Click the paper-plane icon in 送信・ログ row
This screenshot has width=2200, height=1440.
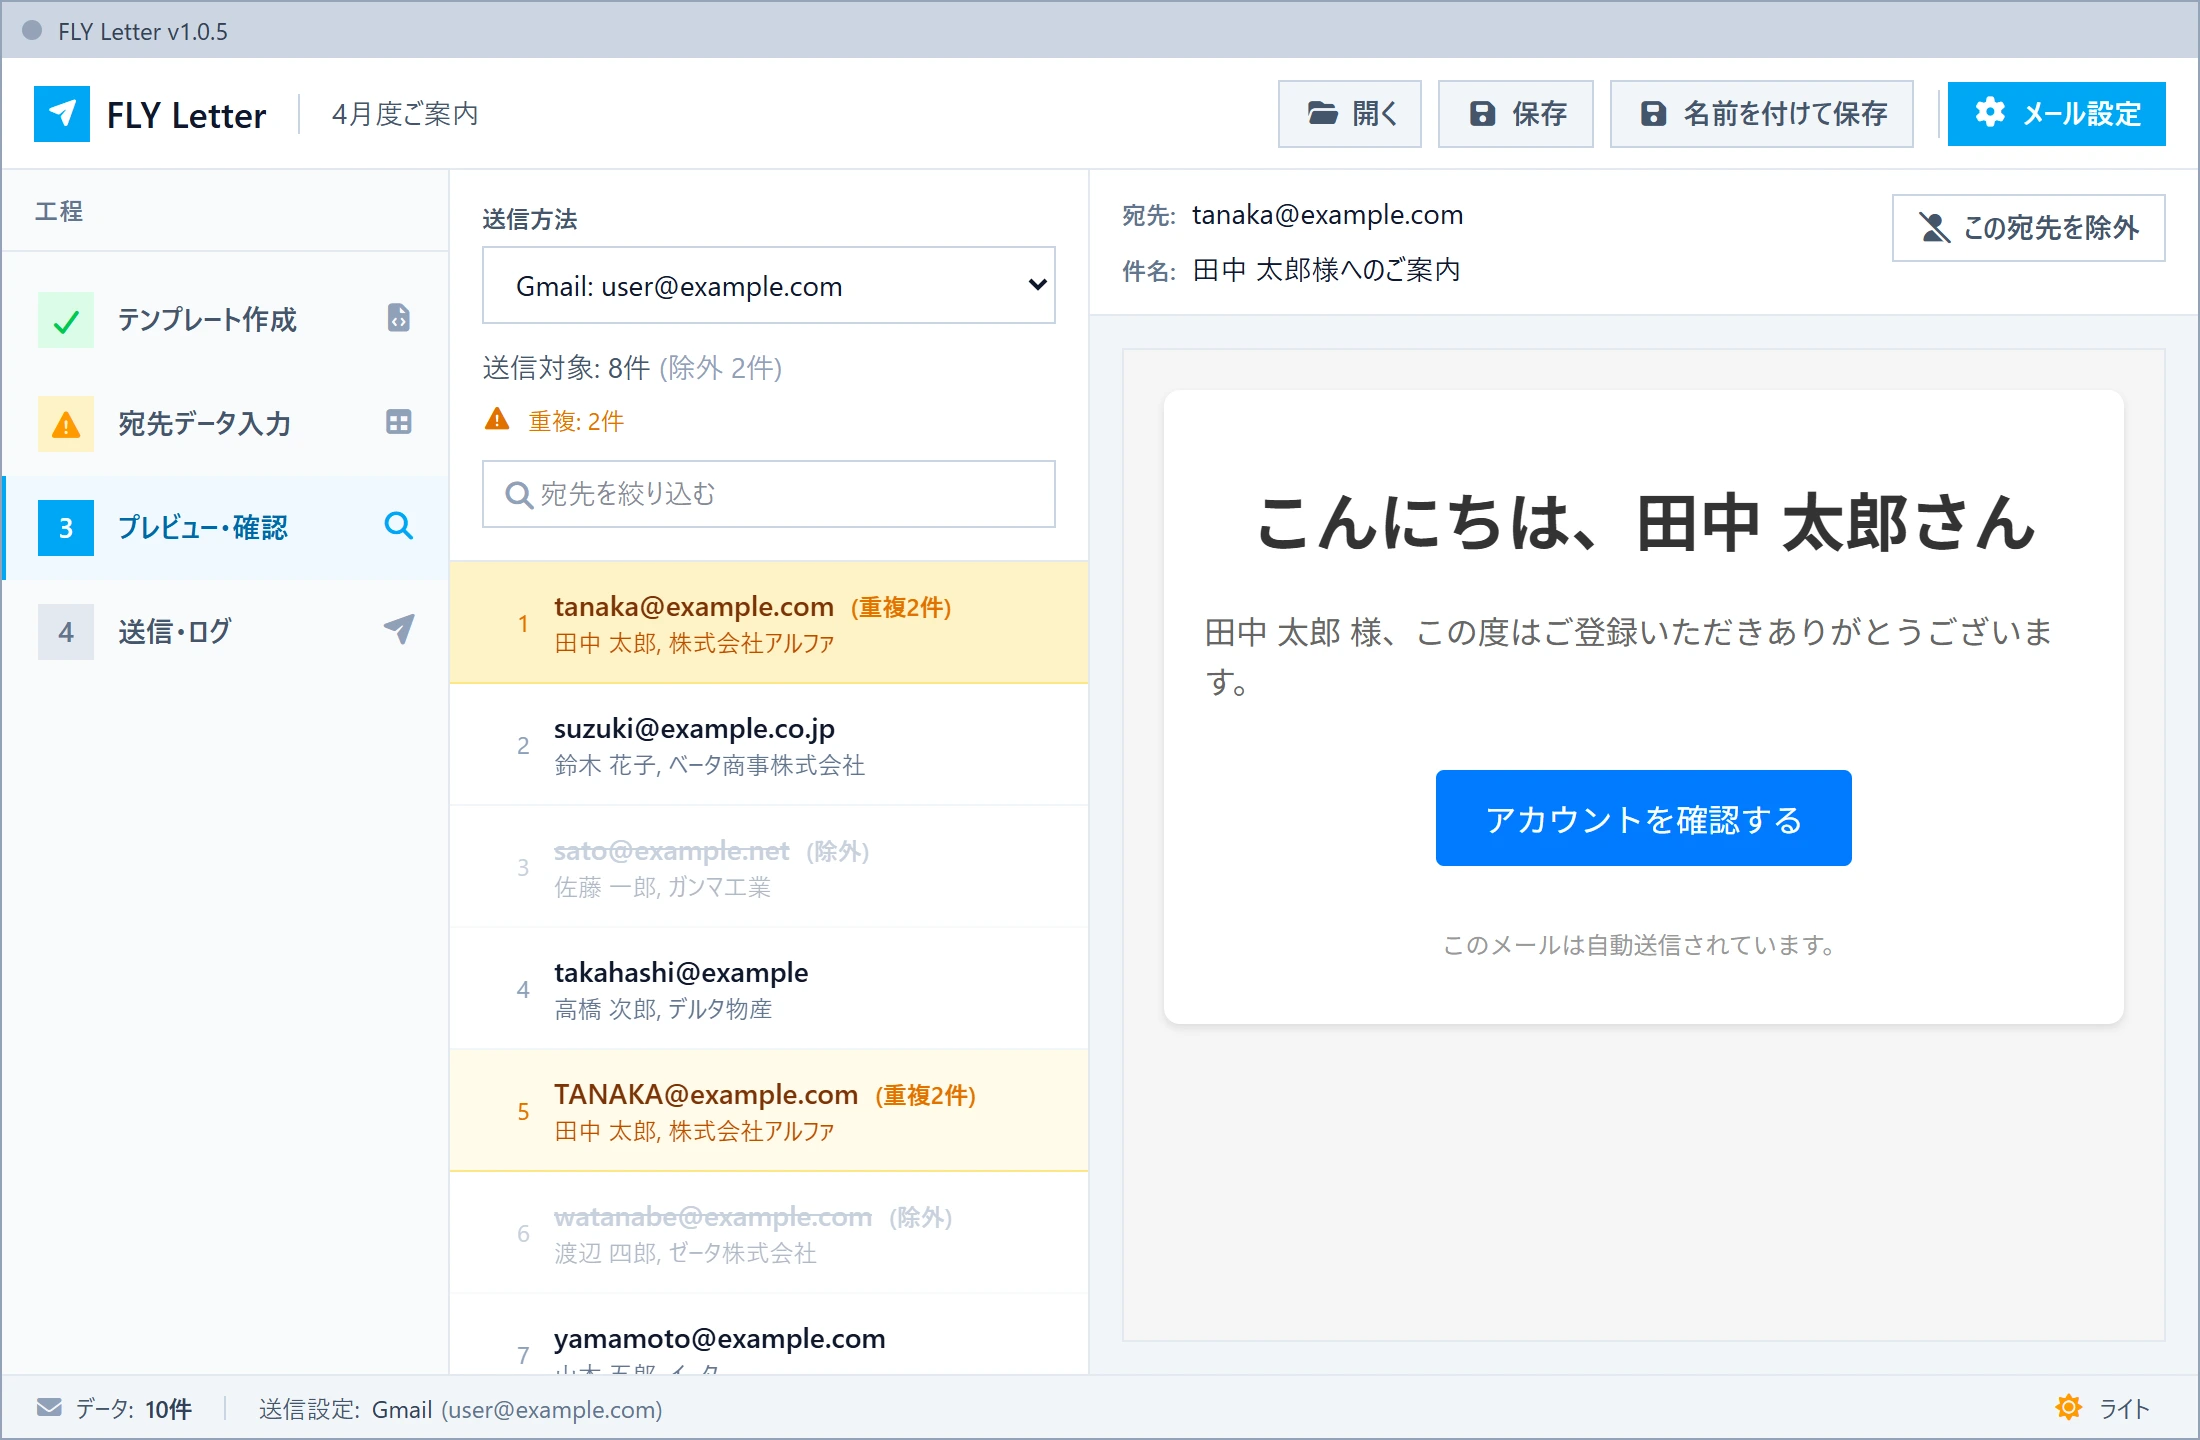pos(398,630)
